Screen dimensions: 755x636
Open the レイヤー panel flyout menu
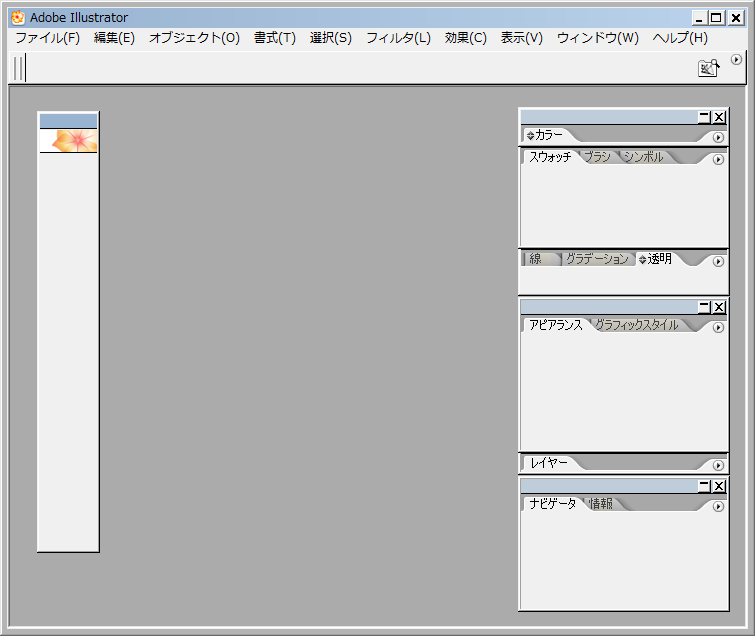point(718,465)
